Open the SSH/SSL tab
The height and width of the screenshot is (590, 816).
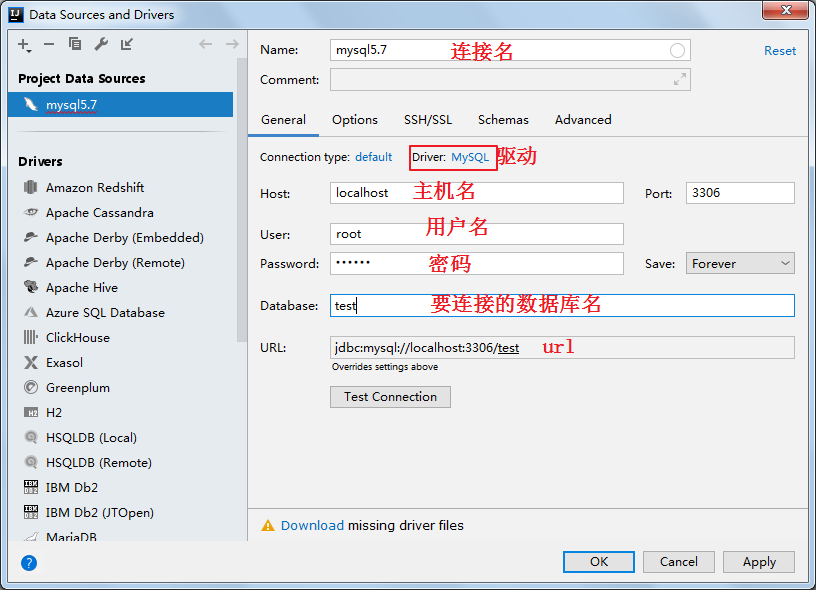point(428,120)
